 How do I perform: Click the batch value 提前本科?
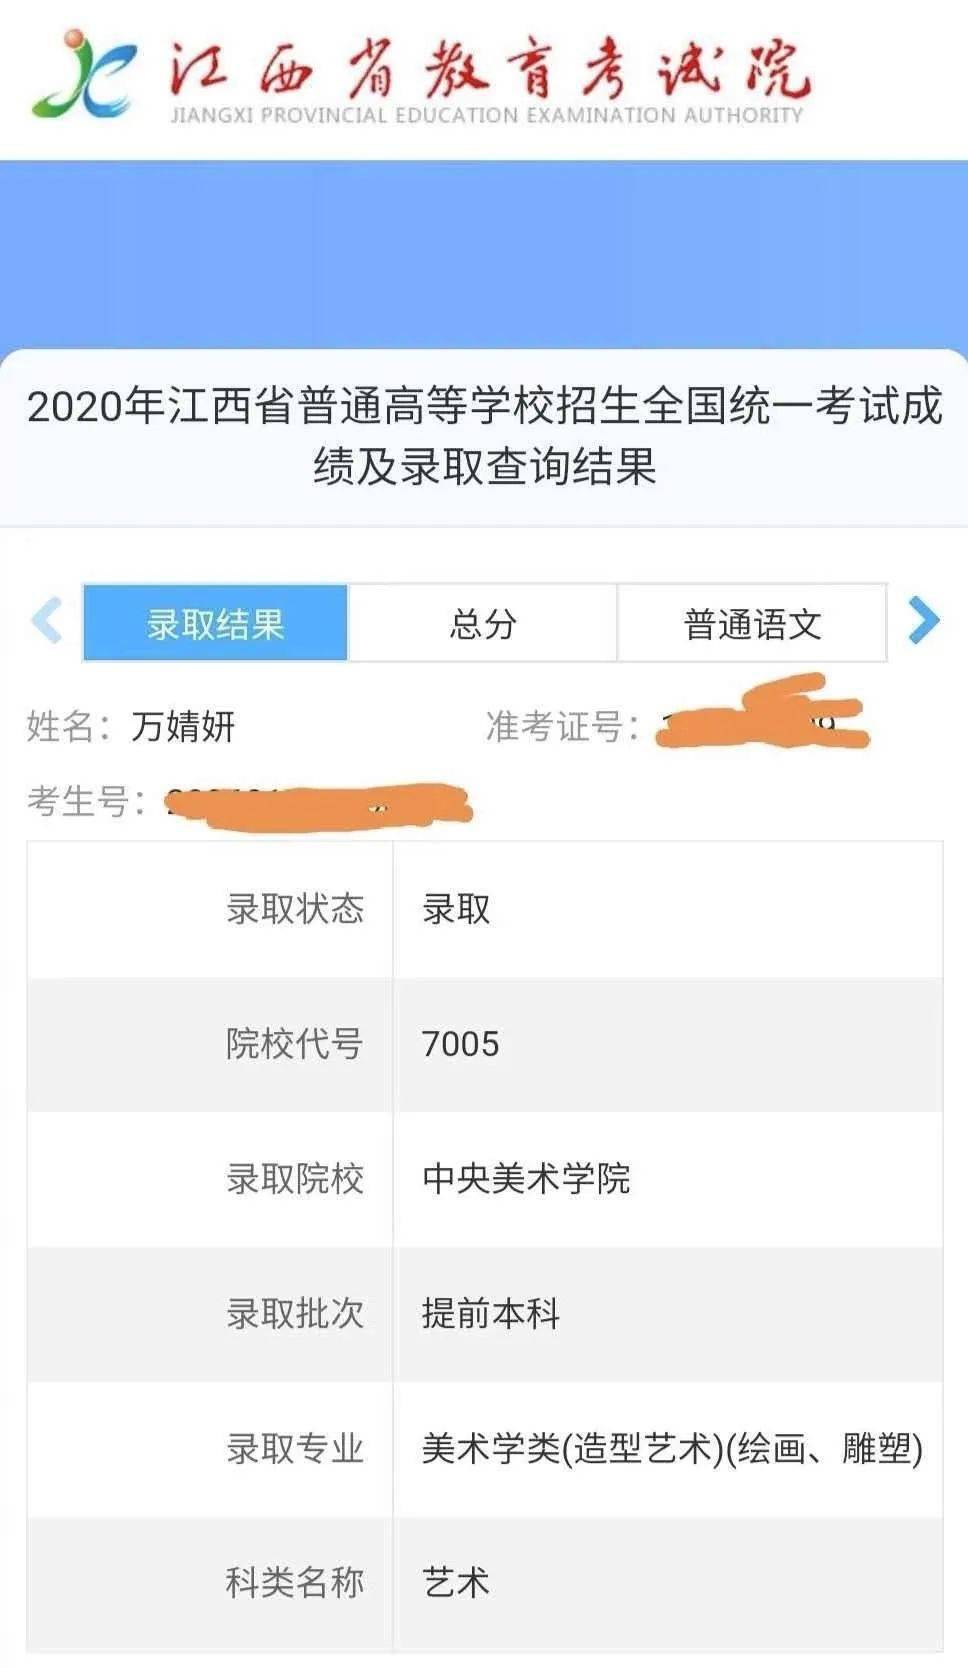coord(490,1313)
